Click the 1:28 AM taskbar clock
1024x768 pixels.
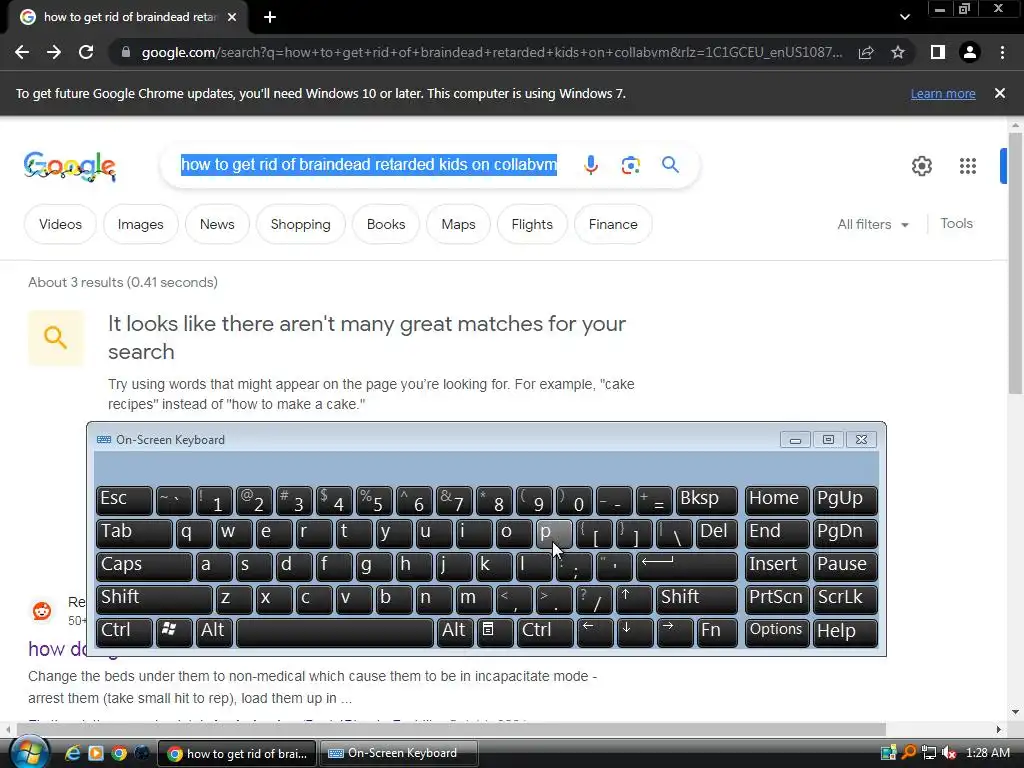coord(987,753)
